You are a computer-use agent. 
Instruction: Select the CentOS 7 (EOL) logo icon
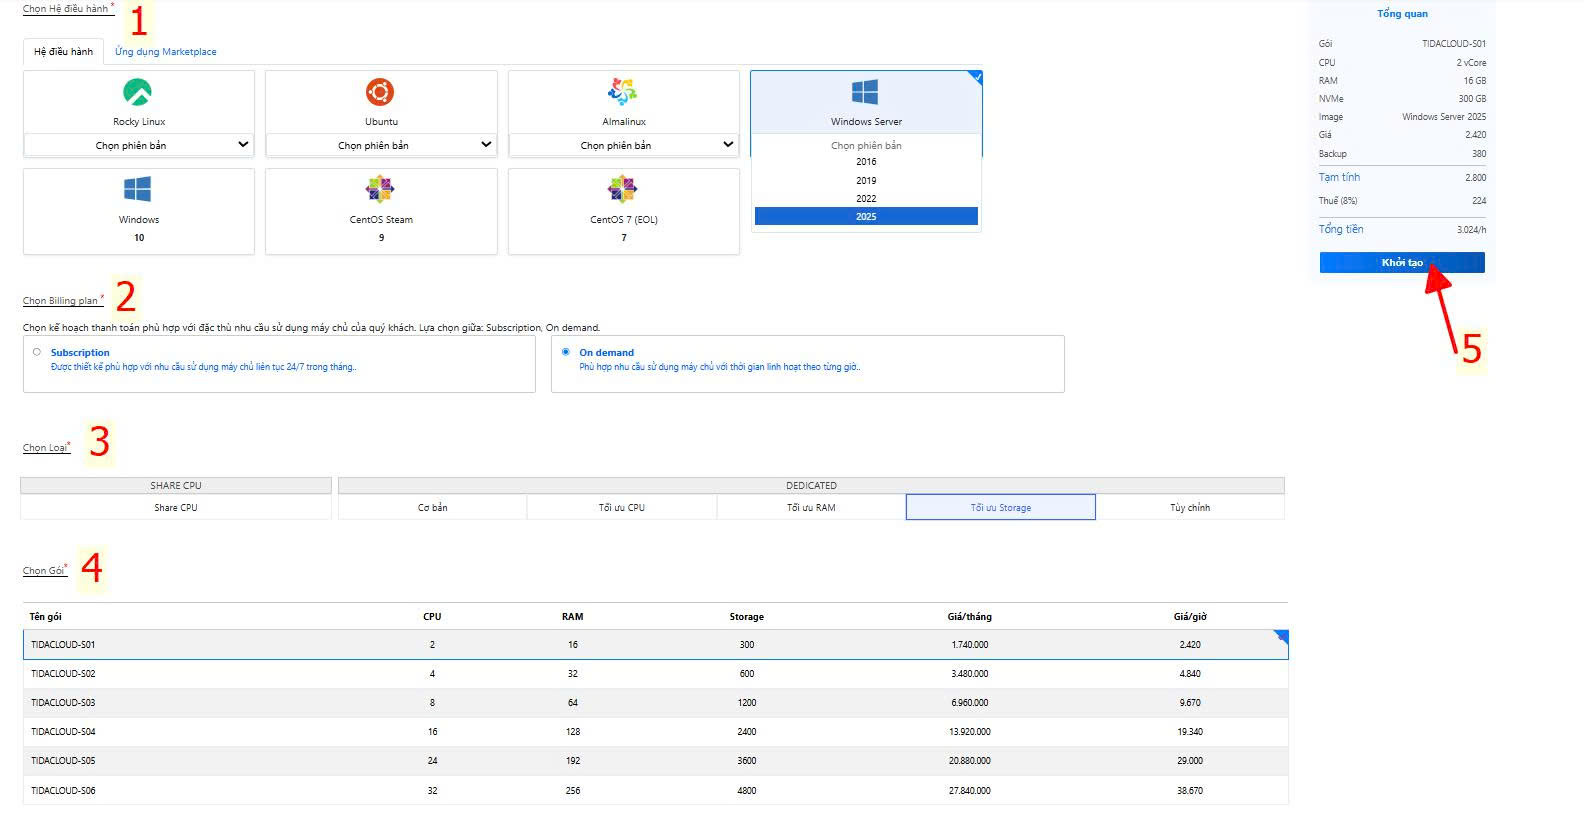pos(622,189)
